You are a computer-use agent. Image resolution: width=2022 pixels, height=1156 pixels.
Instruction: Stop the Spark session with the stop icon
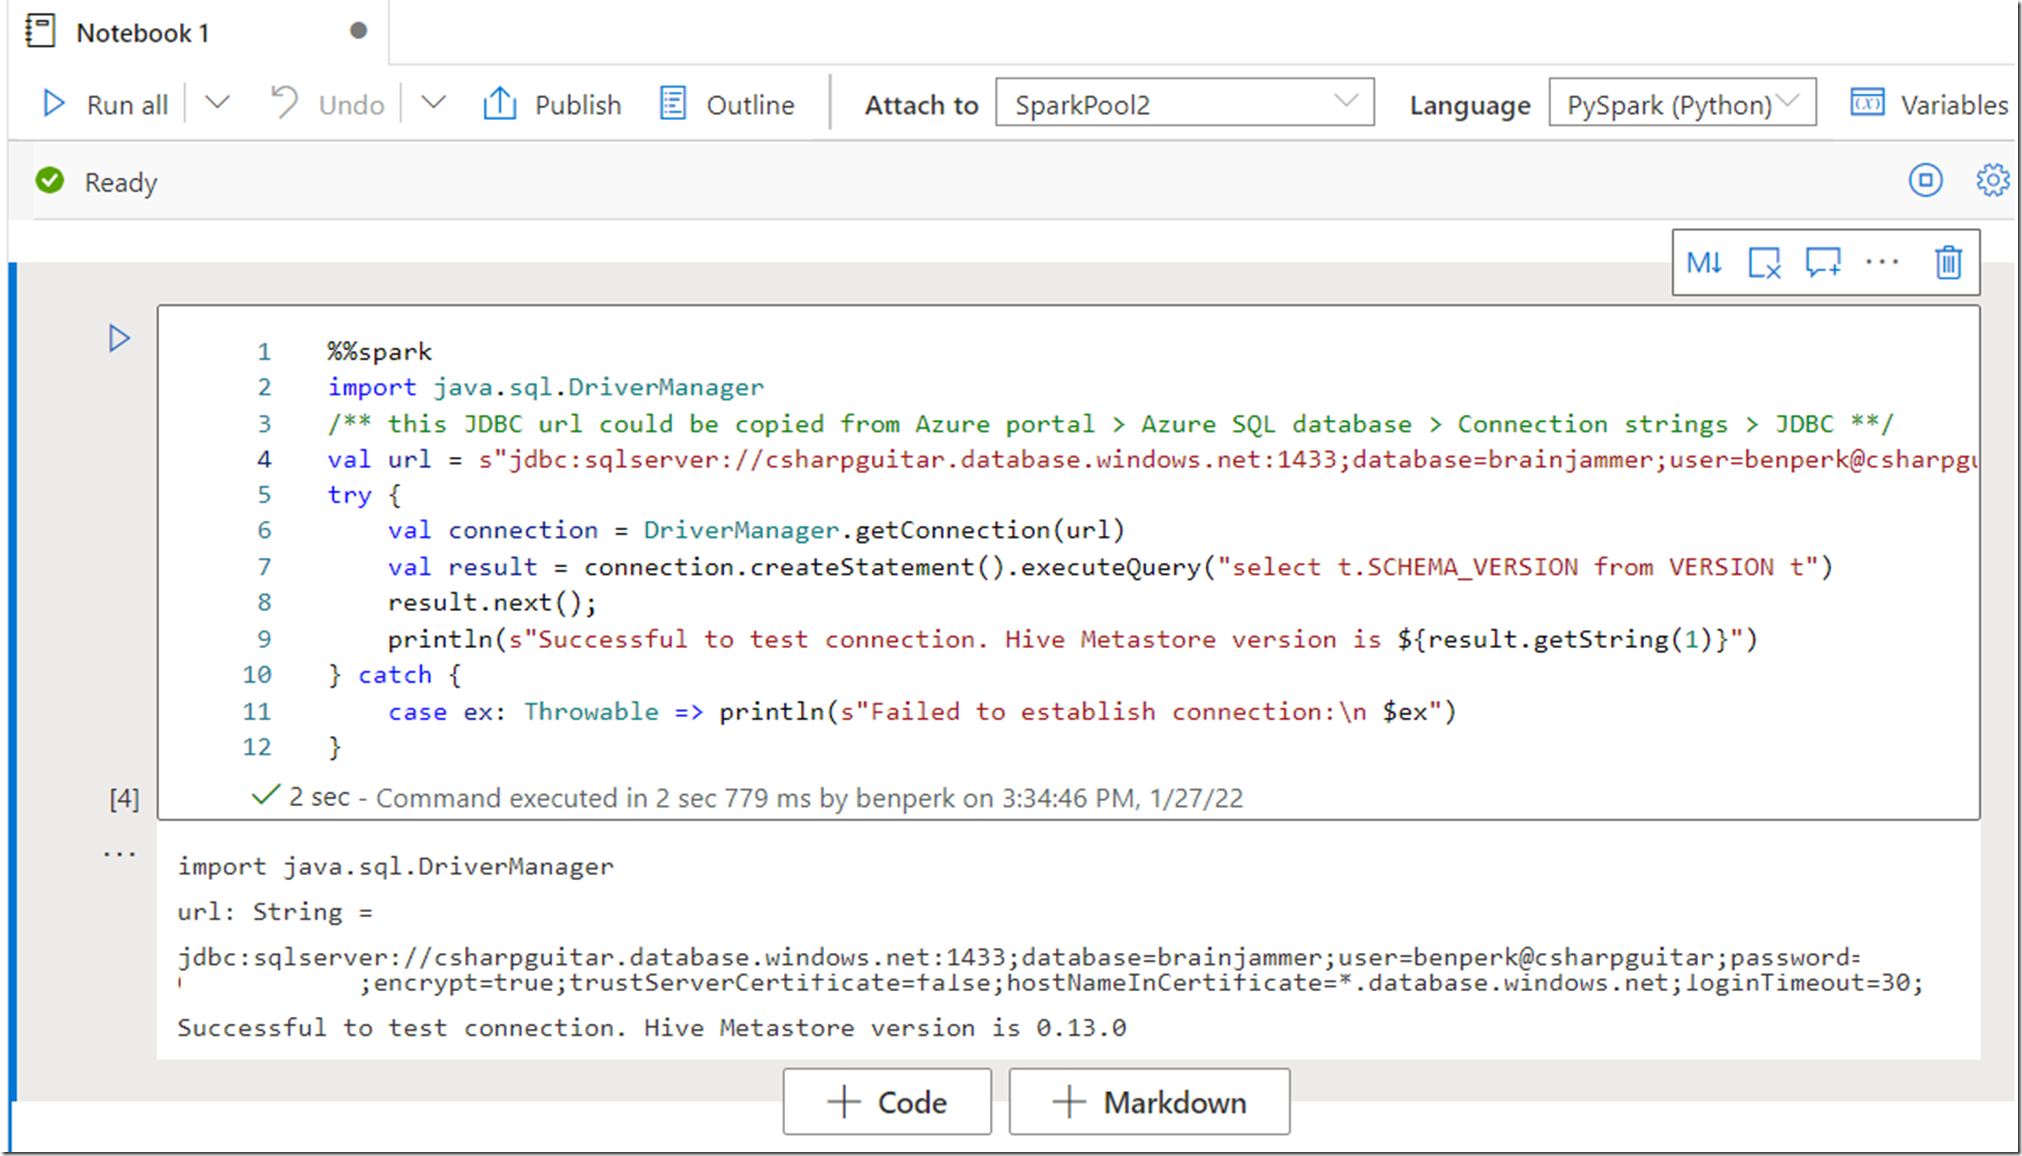point(1924,180)
